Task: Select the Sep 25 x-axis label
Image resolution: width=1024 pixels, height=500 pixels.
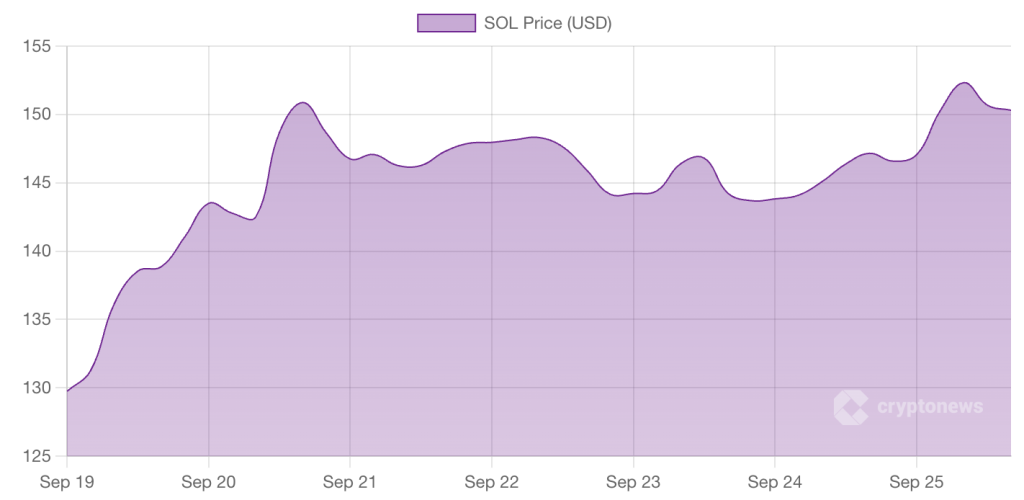Action: [917, 481]
